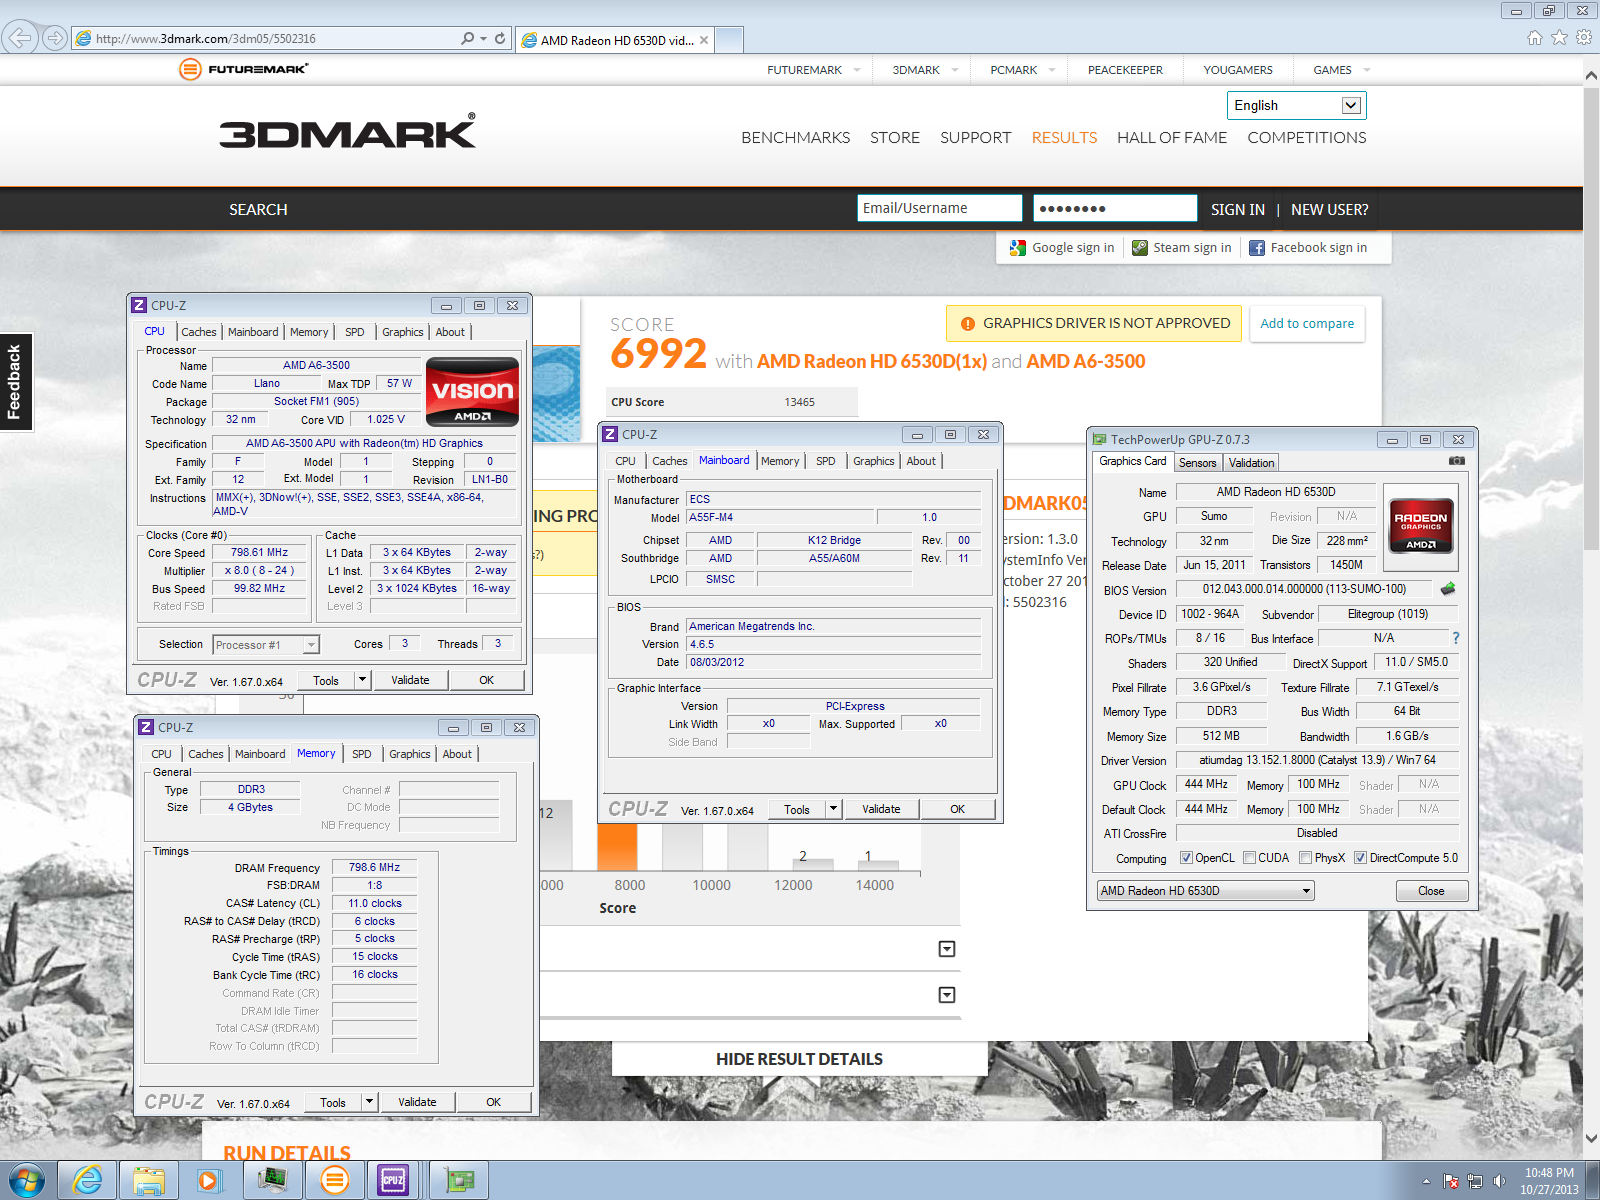This screenshot has width=1600, height=1200.
Task: Click the address bar search magnifier icon
Action: [x=468, y=38]
